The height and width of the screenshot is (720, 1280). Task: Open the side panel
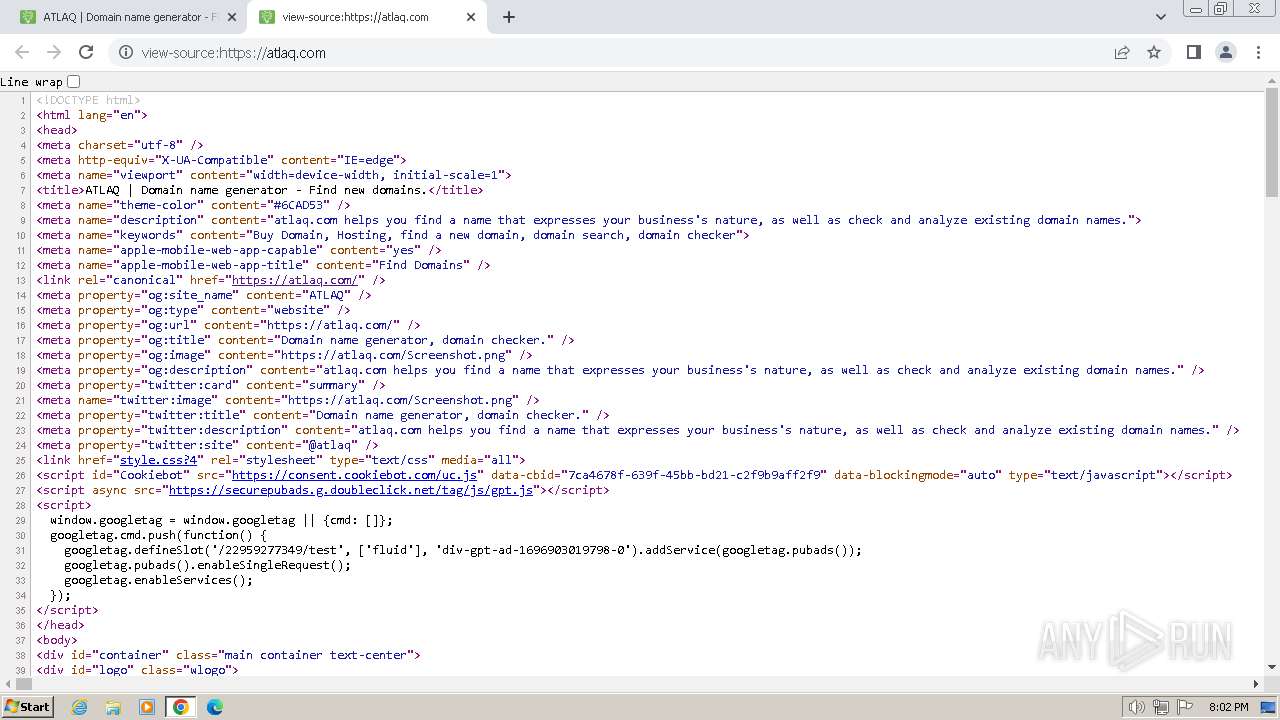point(1194,52)
